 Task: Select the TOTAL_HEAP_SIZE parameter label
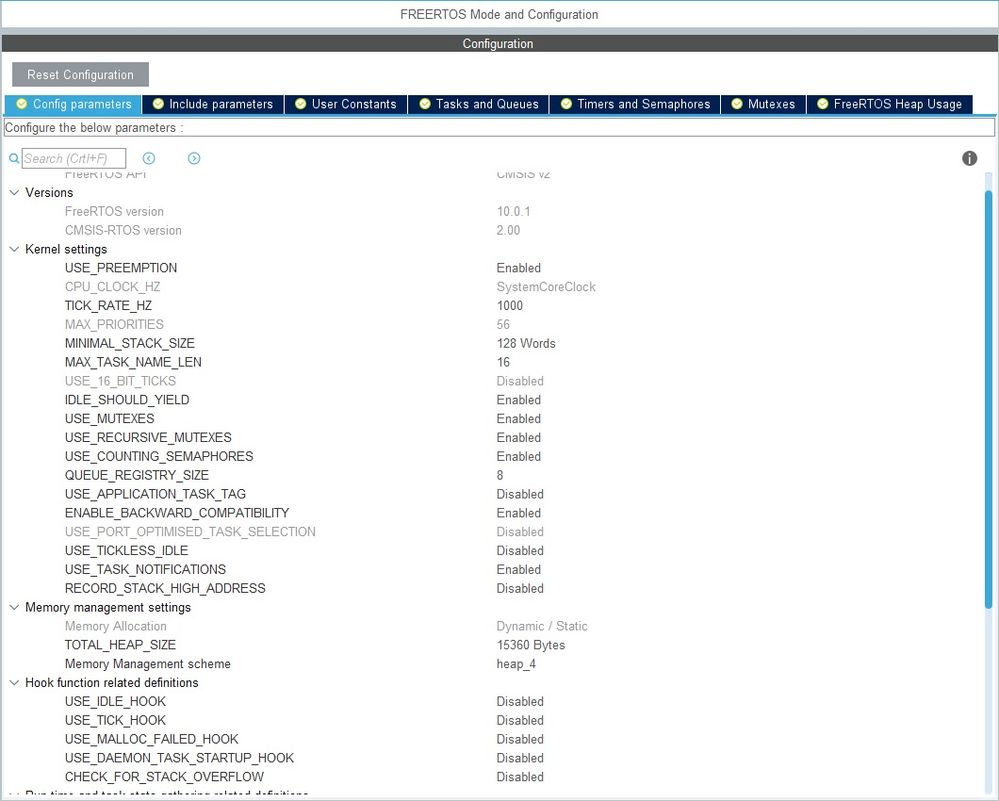[x=120, y=645]
